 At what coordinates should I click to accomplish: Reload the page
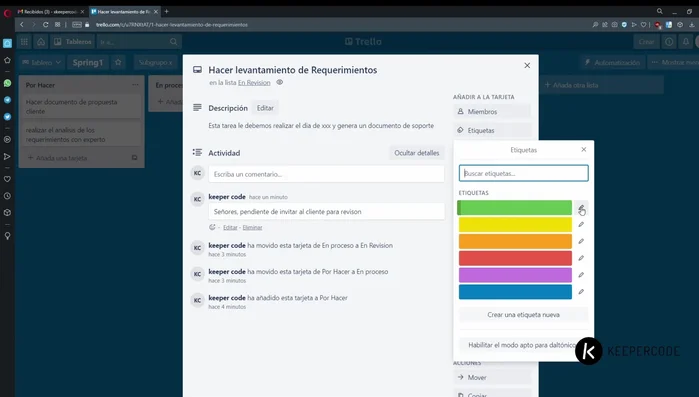click(x=45, y=25)
